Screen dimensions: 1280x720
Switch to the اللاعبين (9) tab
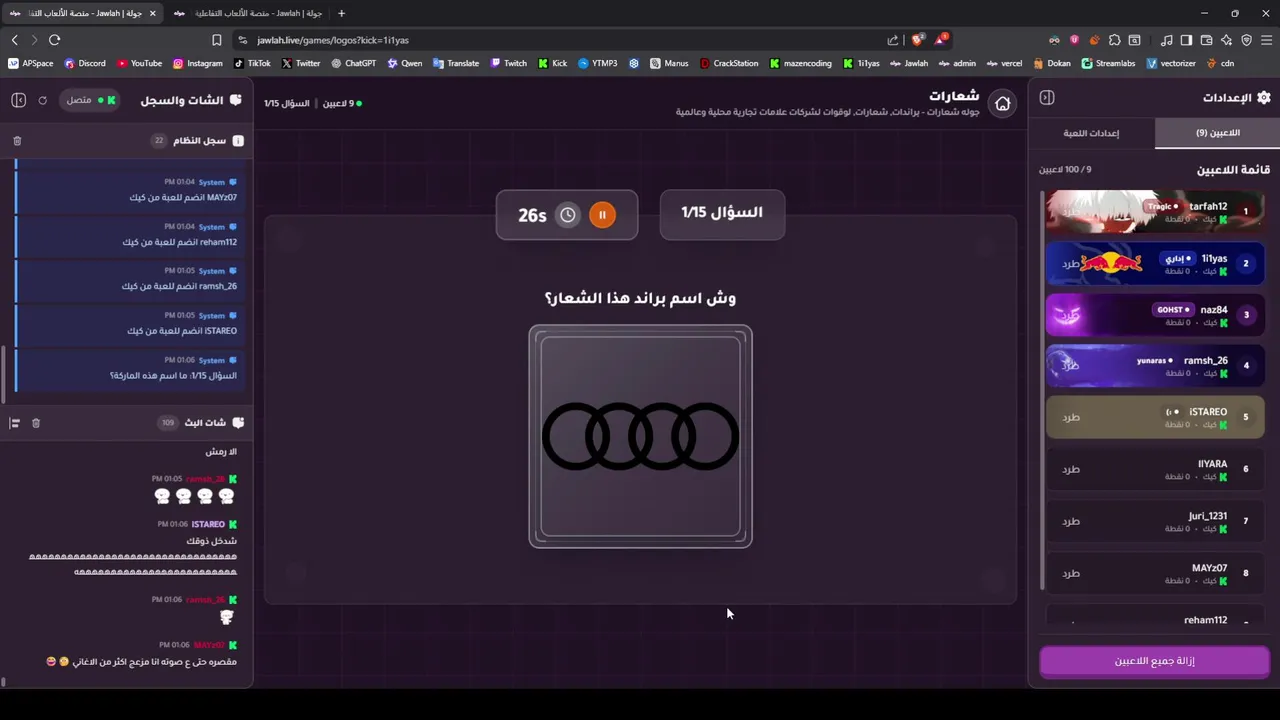pos(1217,133)
